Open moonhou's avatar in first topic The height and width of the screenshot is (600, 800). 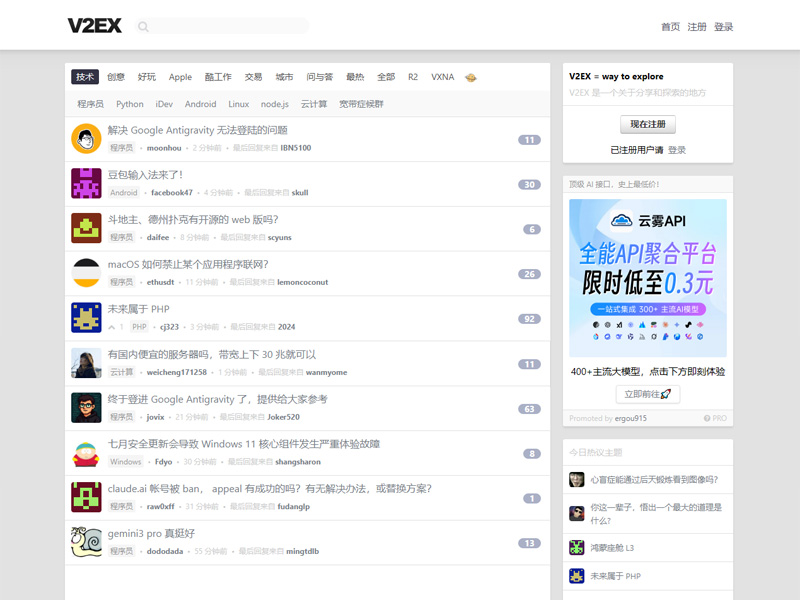86,139
